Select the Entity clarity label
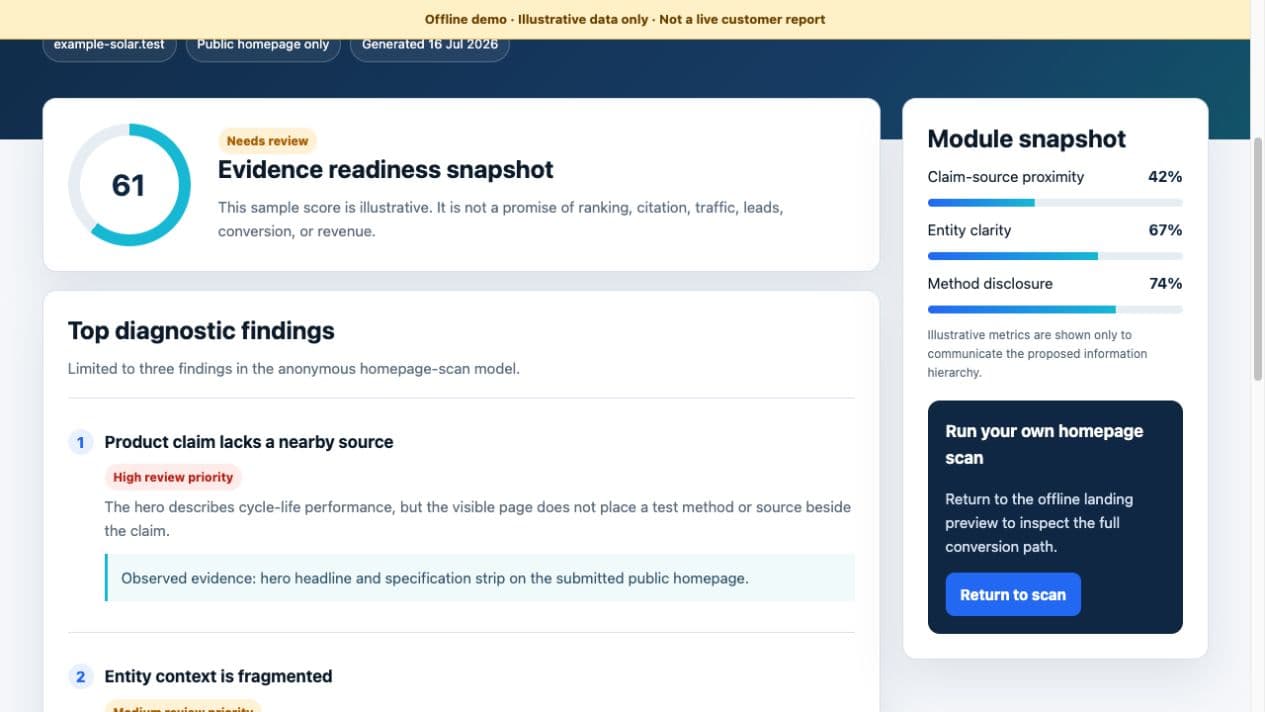 coord(969,230)
